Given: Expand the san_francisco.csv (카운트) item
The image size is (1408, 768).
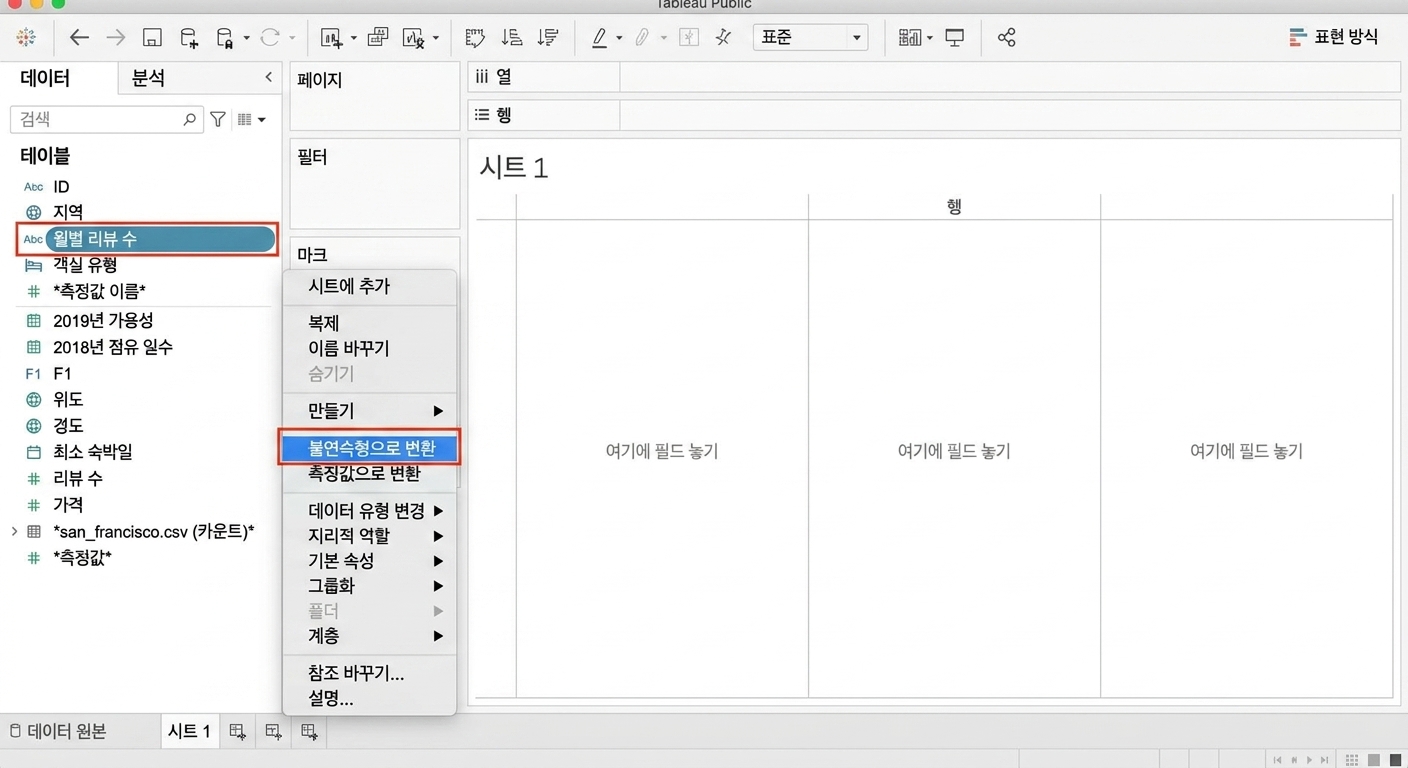Looking at the screenshot, I should 14,531.
